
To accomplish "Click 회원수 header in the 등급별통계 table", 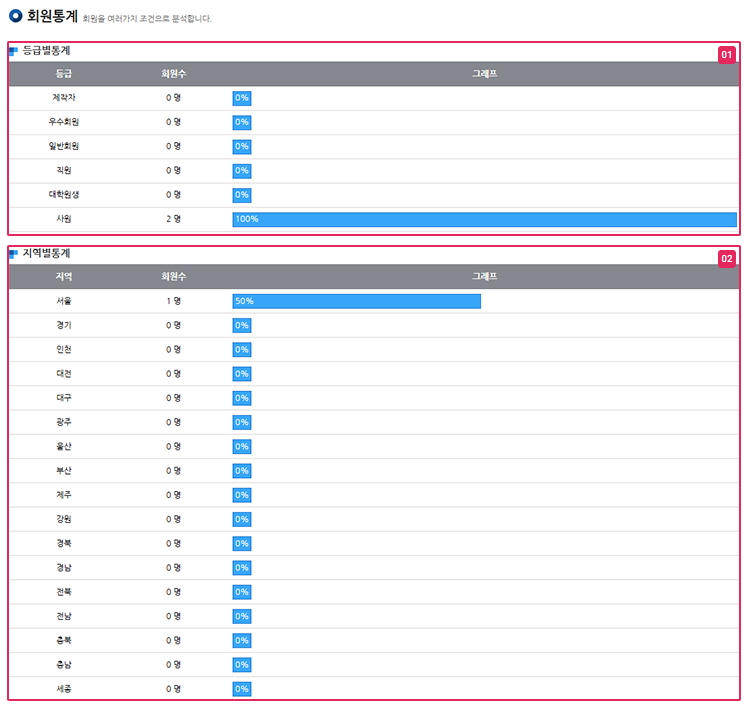I will coord(173,74).
